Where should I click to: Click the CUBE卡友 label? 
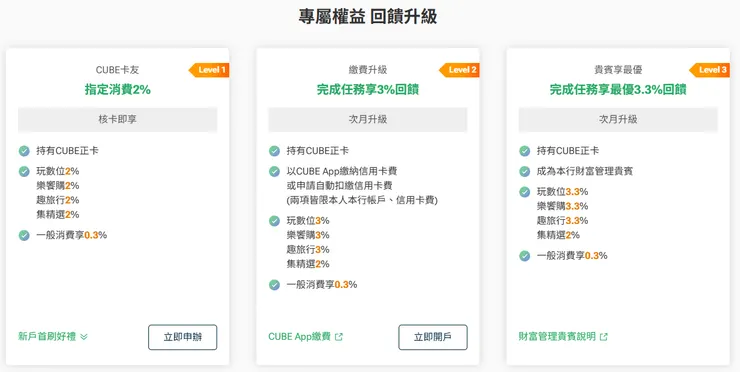[x=118, y=70]
